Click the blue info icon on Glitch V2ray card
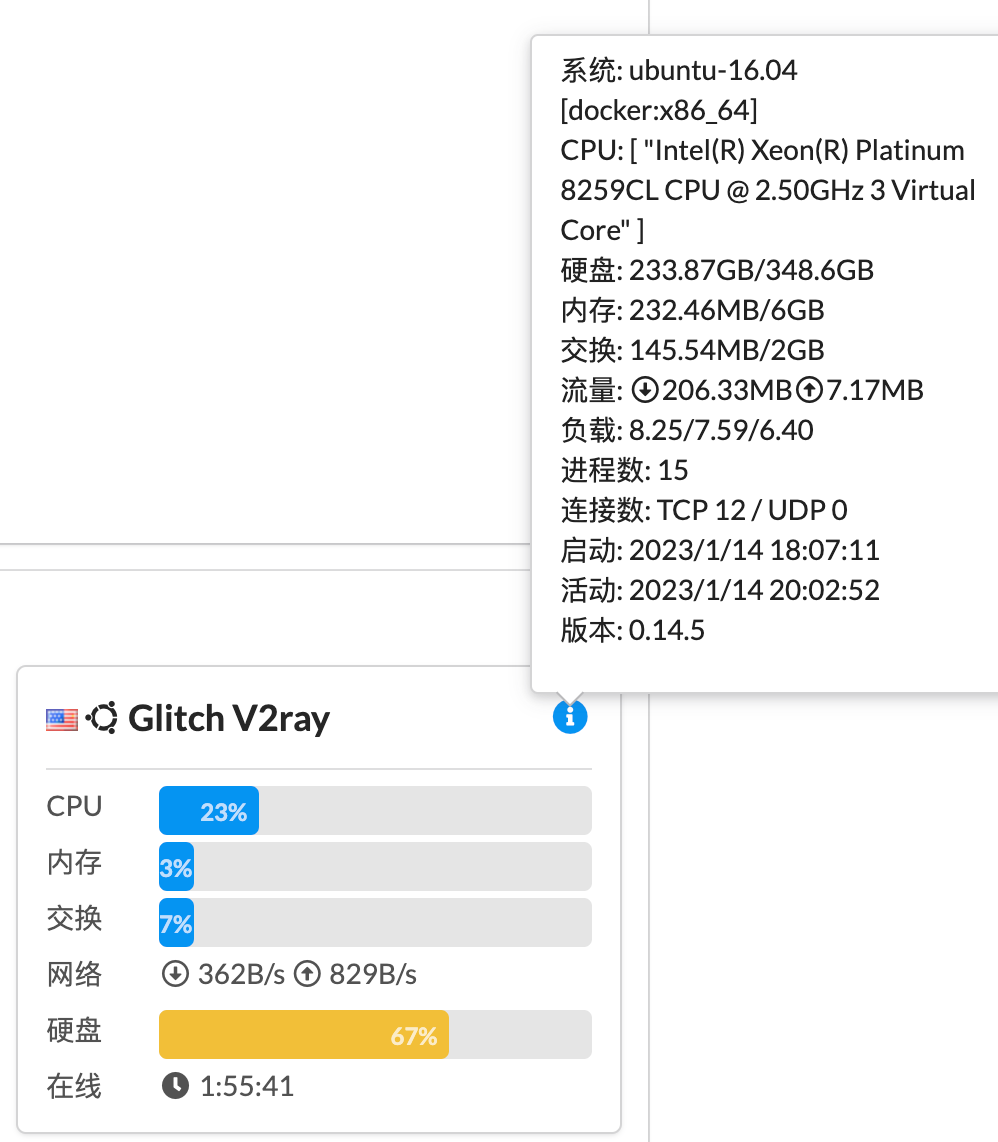This screenshot has height=1142, width=998. click(x=570, y=717)
